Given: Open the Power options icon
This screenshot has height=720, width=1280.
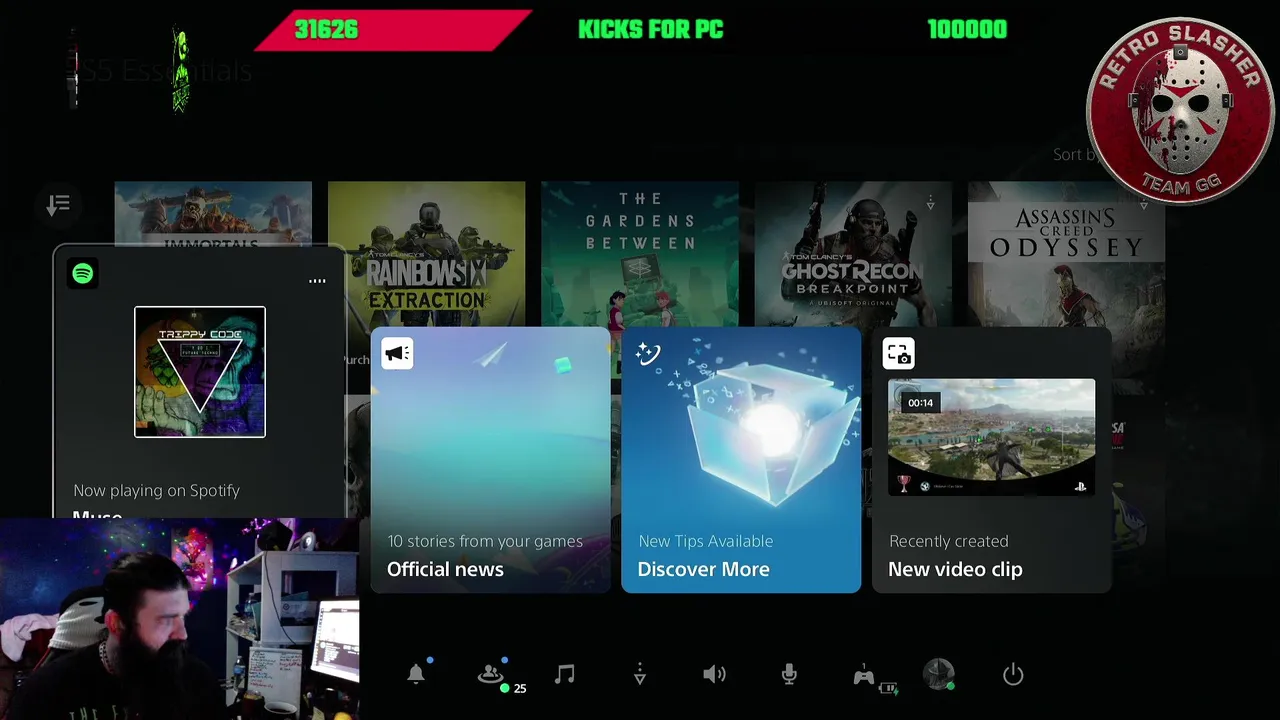Looking at the screenshot, I should 1013,675.
